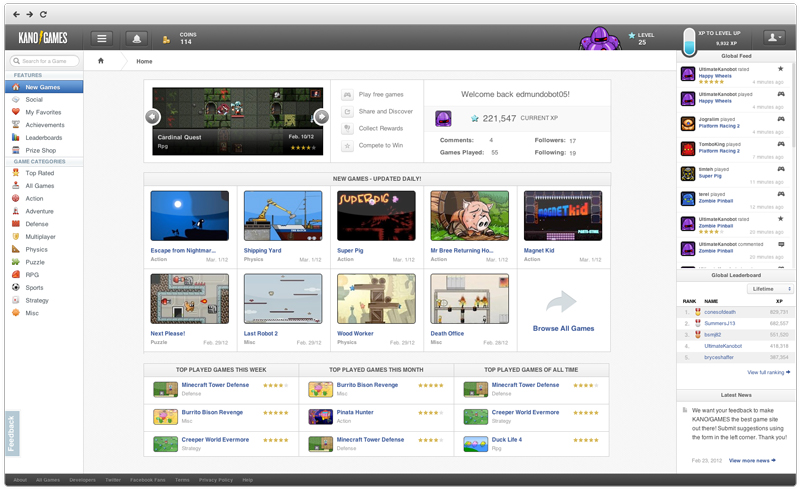Screen dimensions: 800x489
Task: Open Developers link in footer
Action: pos(82,480)
